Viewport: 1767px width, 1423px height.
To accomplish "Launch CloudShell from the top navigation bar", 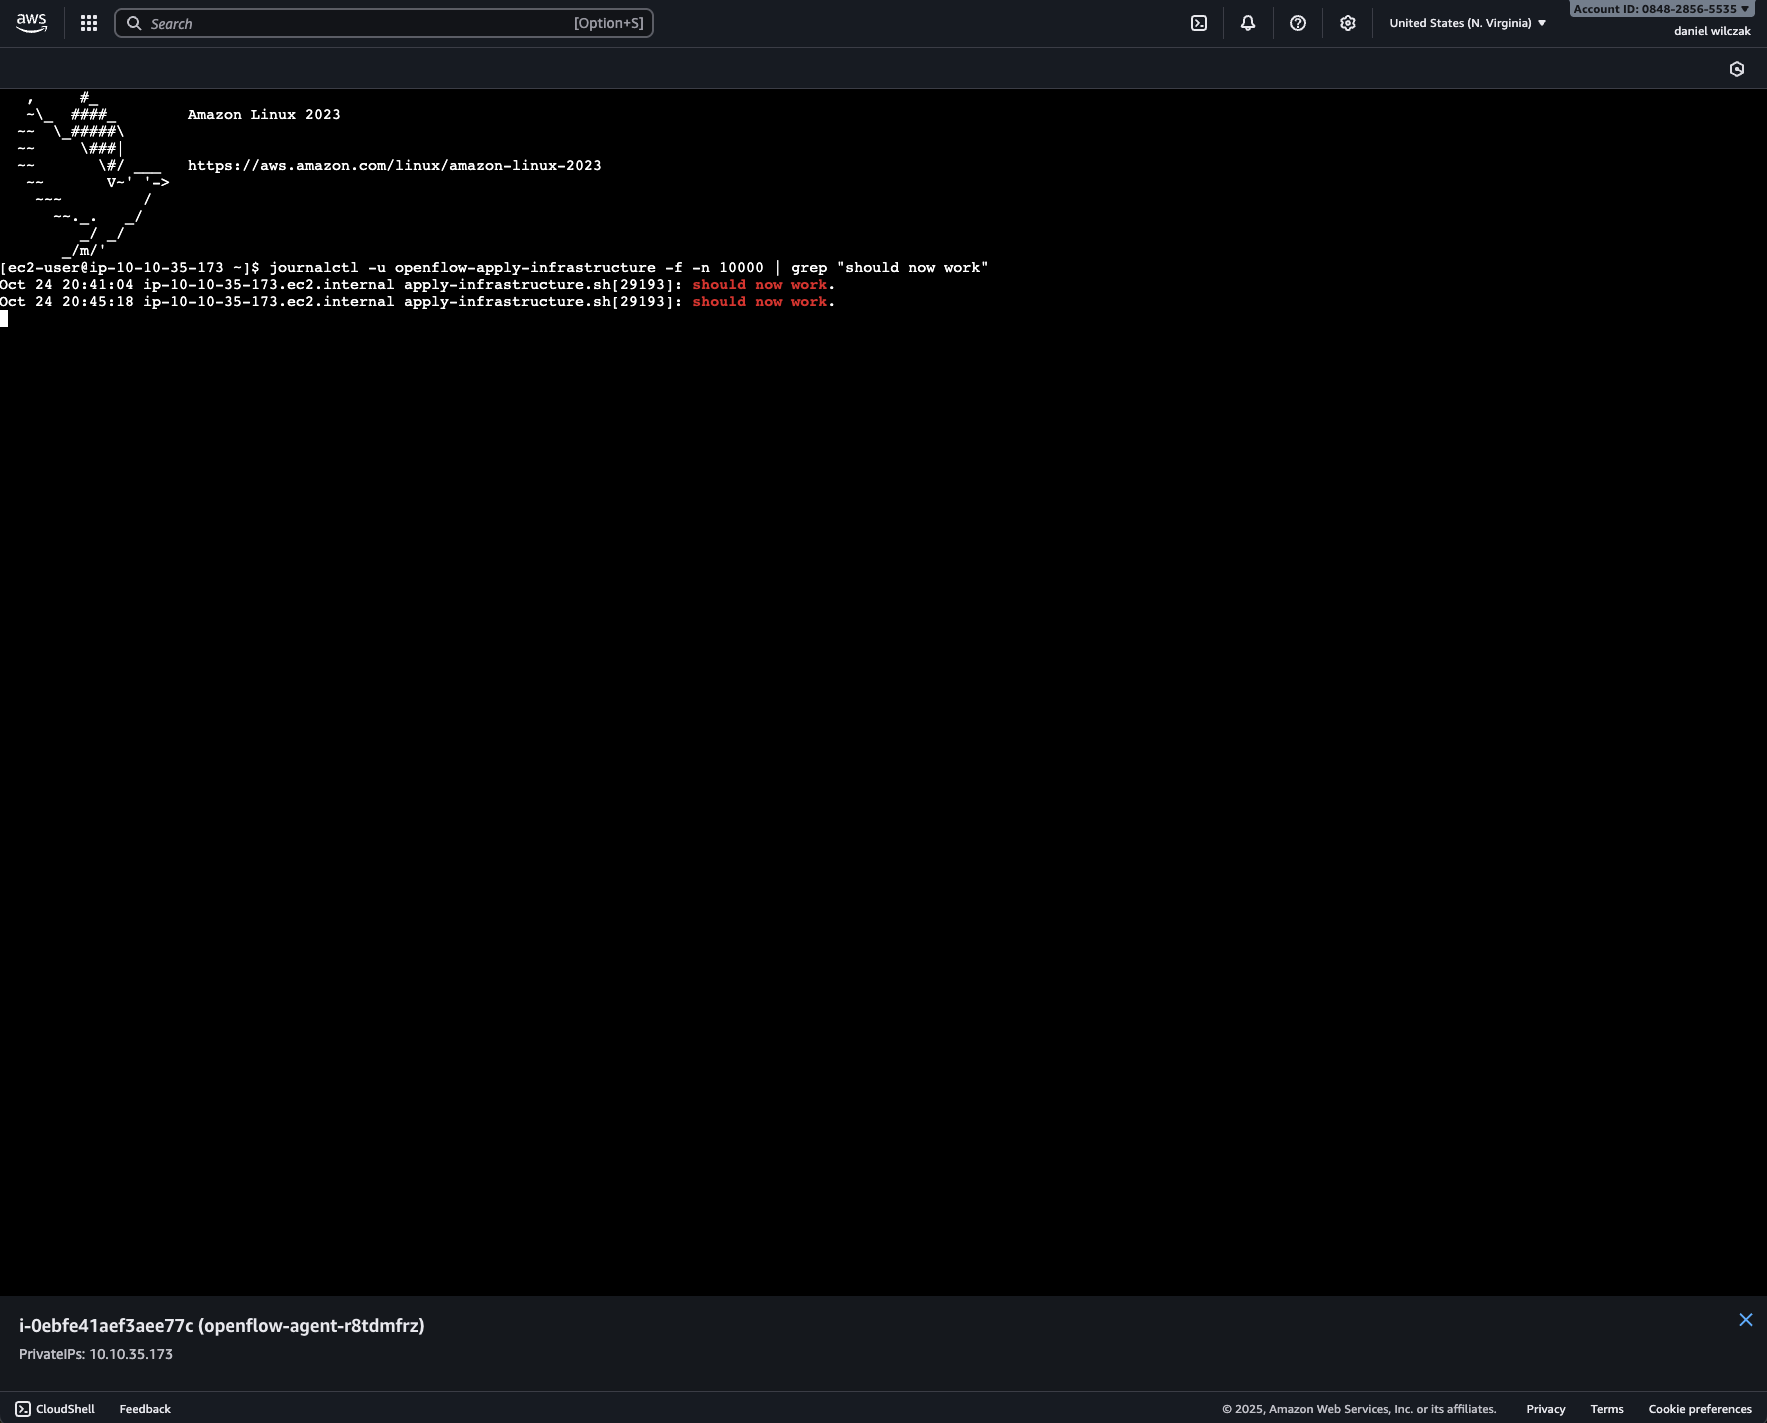I will (x=1199, y=23).
